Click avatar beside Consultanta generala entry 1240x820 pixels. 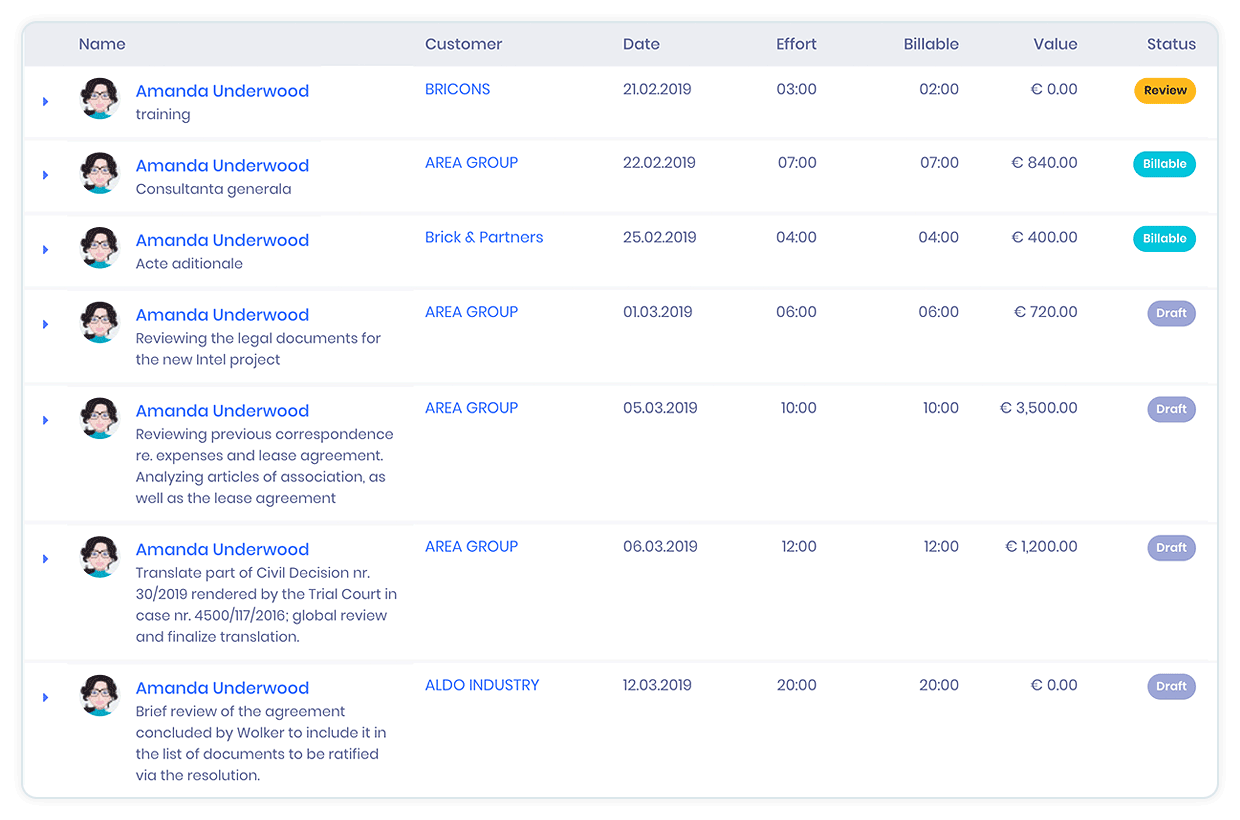pyautogui.click(x=100, y=173)
